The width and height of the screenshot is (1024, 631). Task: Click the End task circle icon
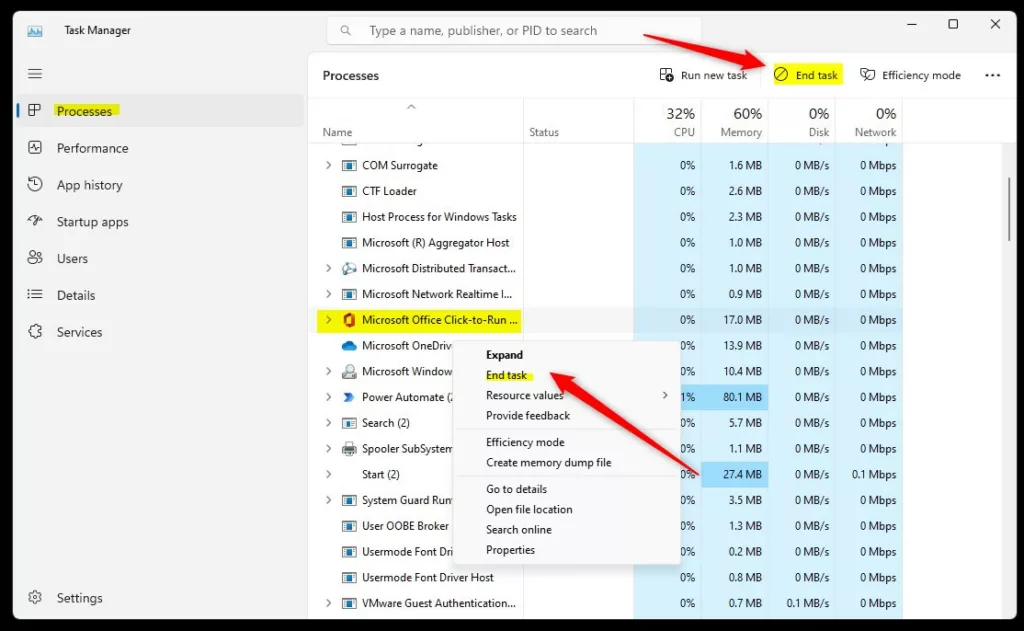[781, 74]
